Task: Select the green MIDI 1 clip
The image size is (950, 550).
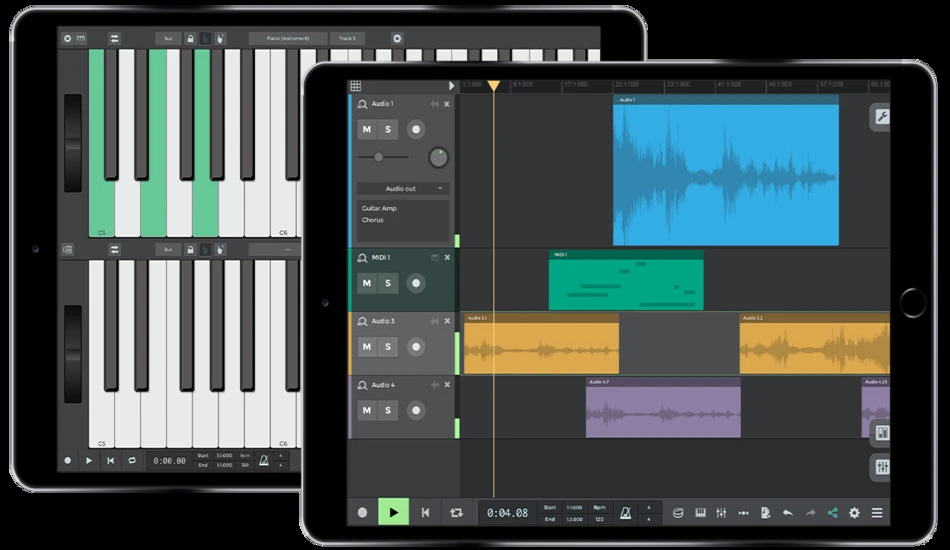Action: 626,280
